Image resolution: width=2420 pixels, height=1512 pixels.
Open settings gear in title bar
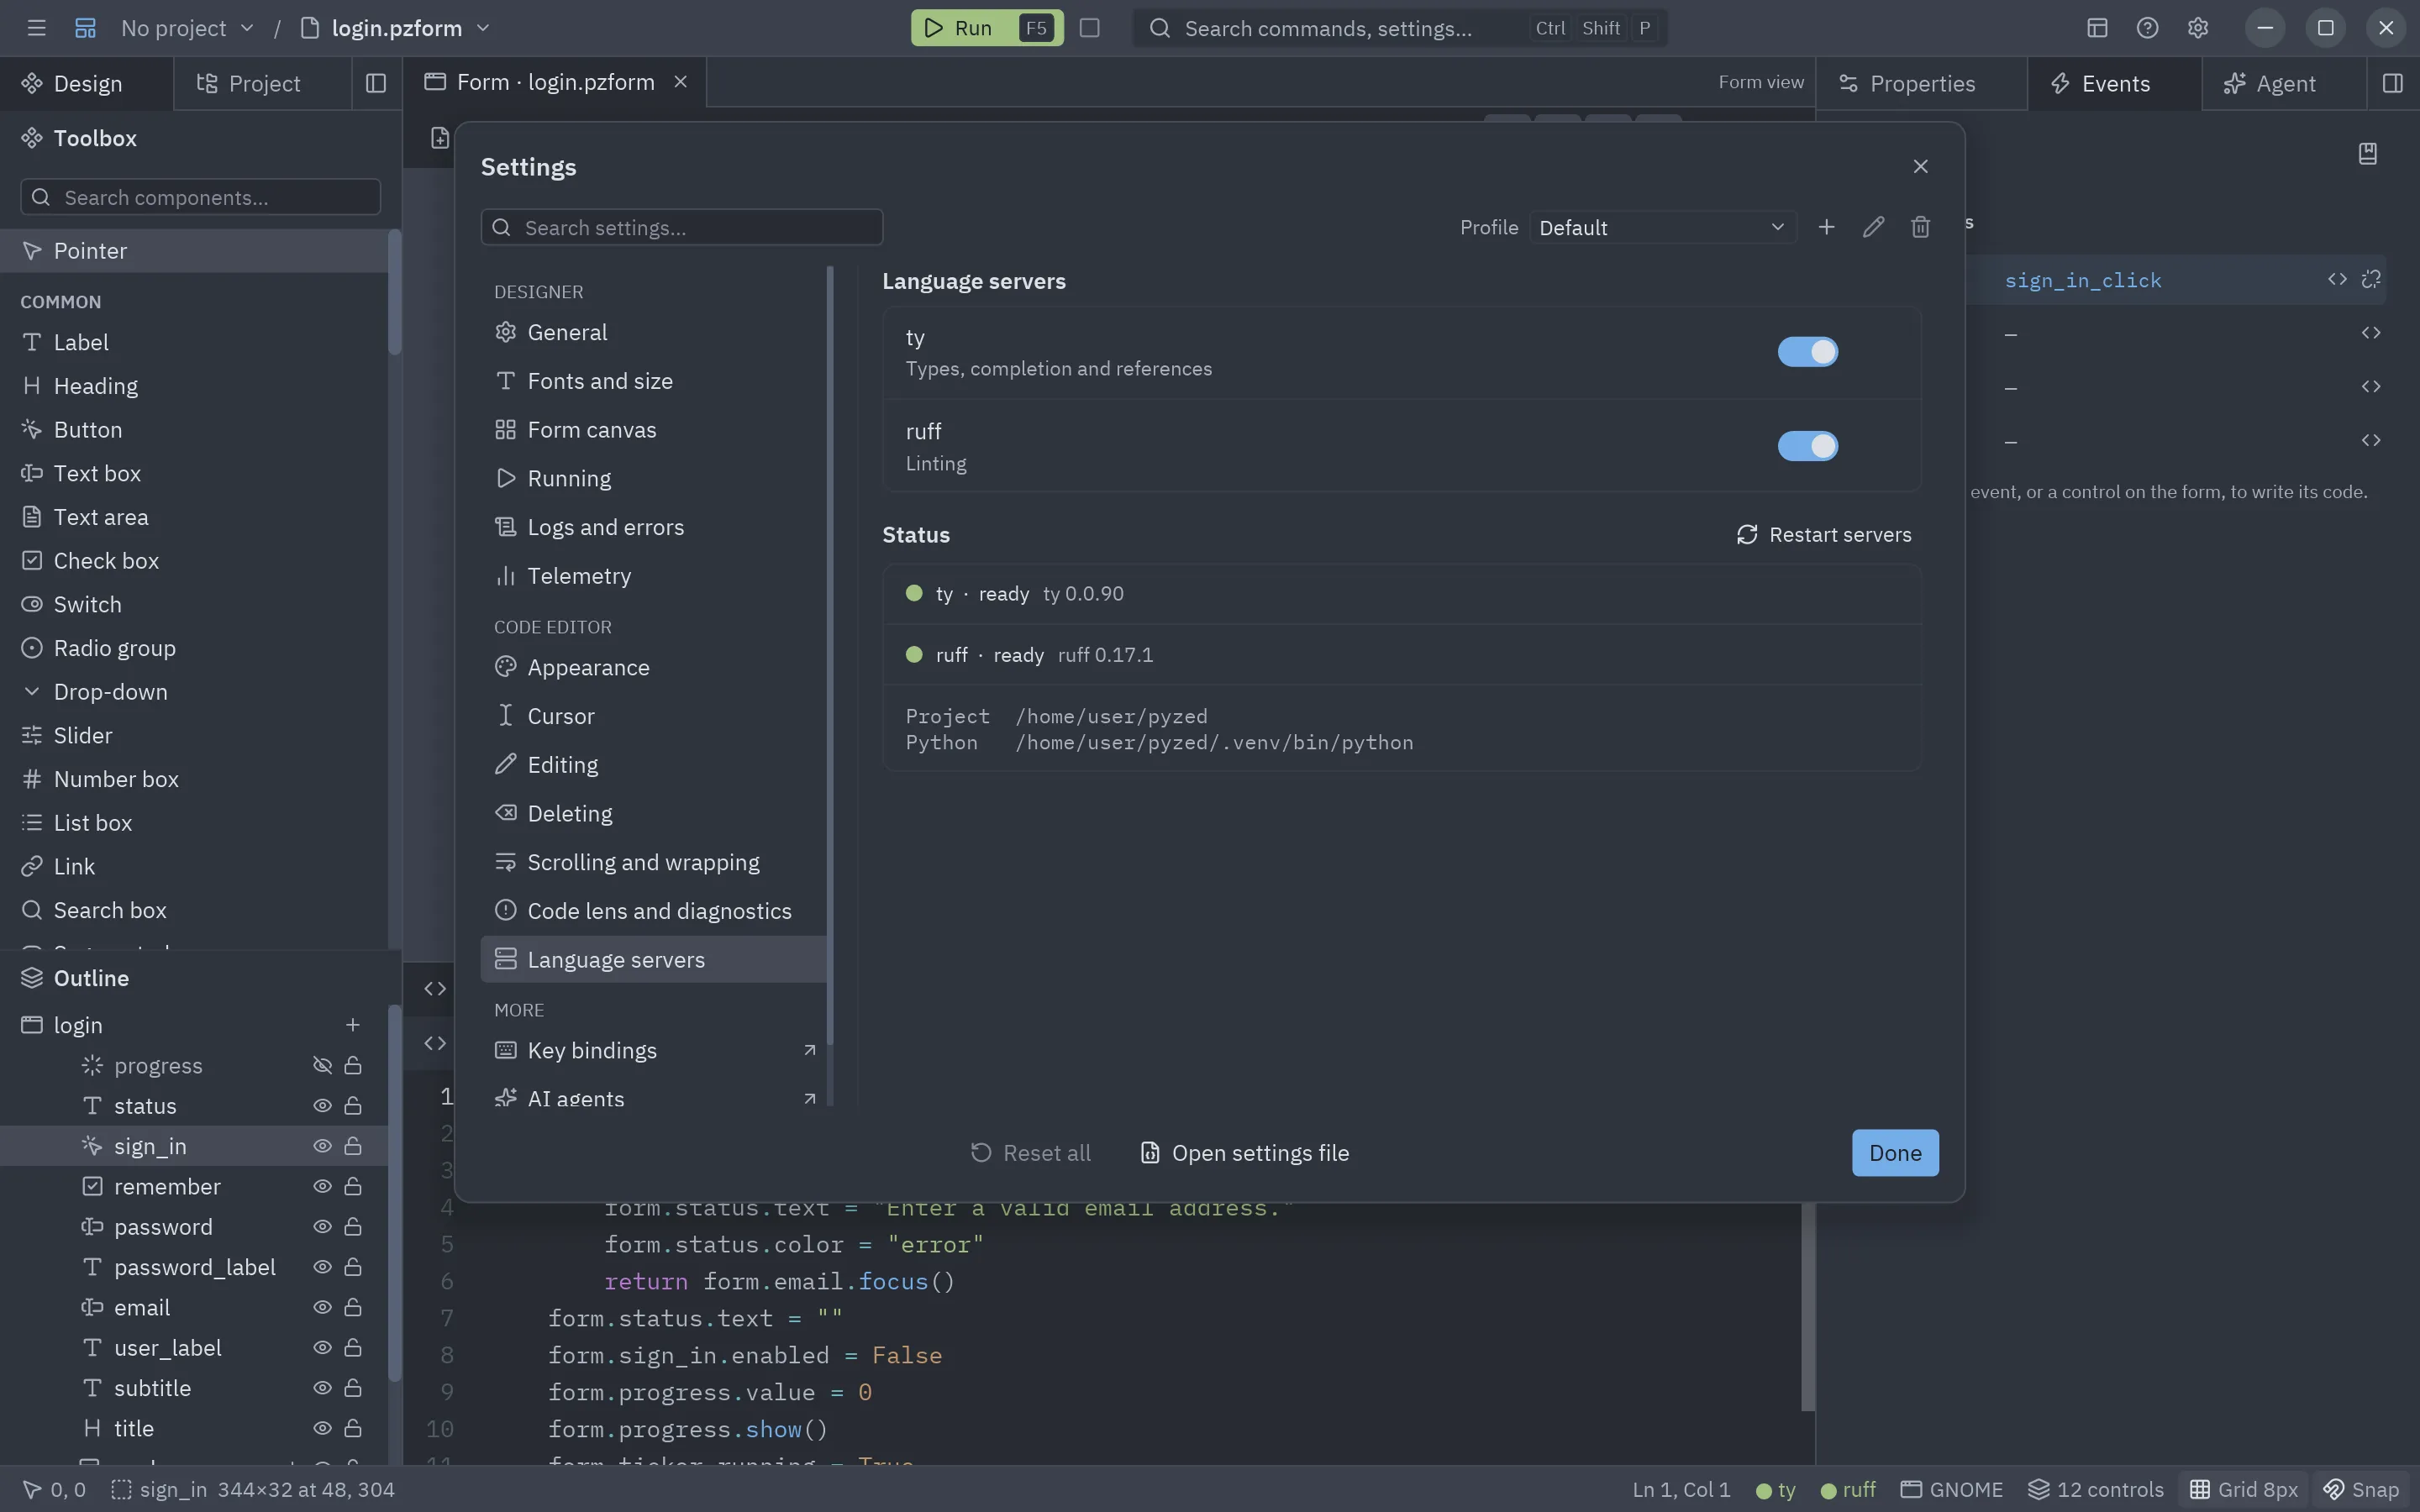tap(2197, 28)
